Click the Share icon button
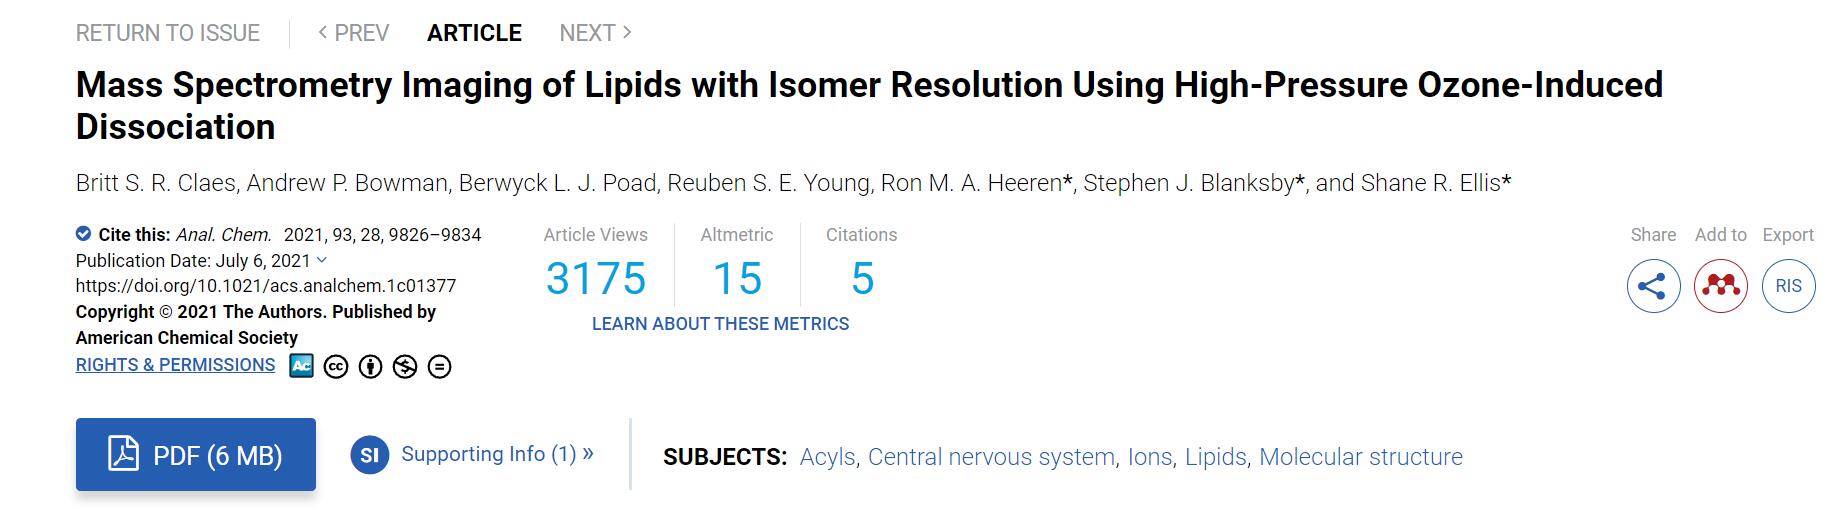Screen dimensions: 1836x515 pyautogui.click(x=1653, y=286)
